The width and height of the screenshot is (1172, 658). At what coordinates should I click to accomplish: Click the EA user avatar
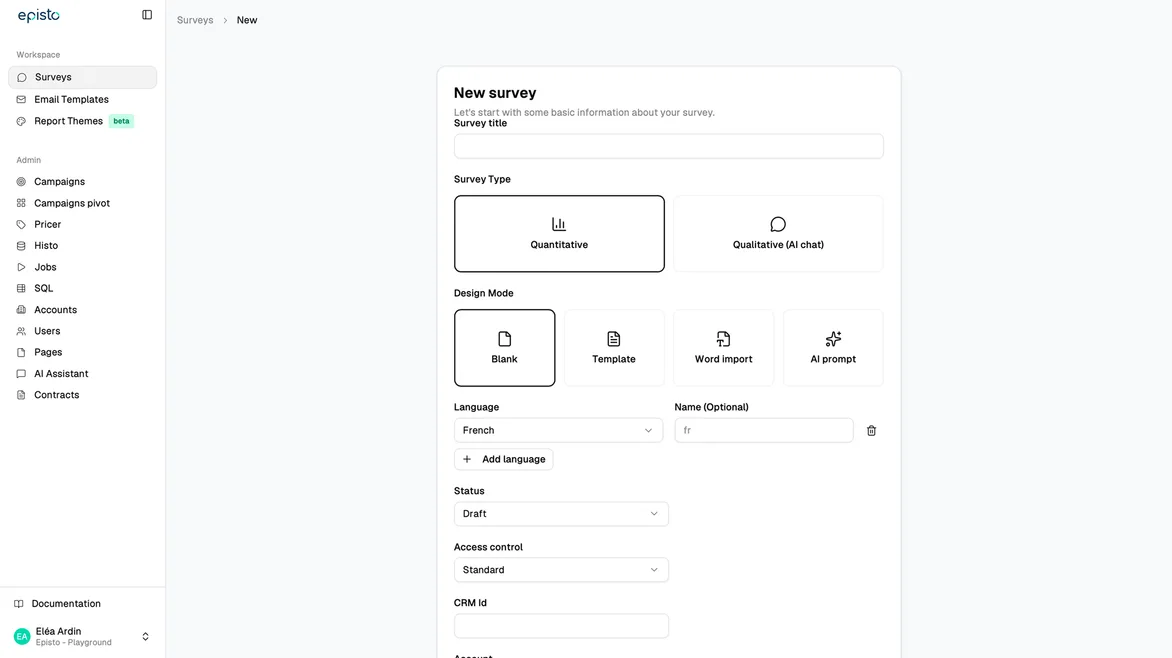tap(22, 636)
